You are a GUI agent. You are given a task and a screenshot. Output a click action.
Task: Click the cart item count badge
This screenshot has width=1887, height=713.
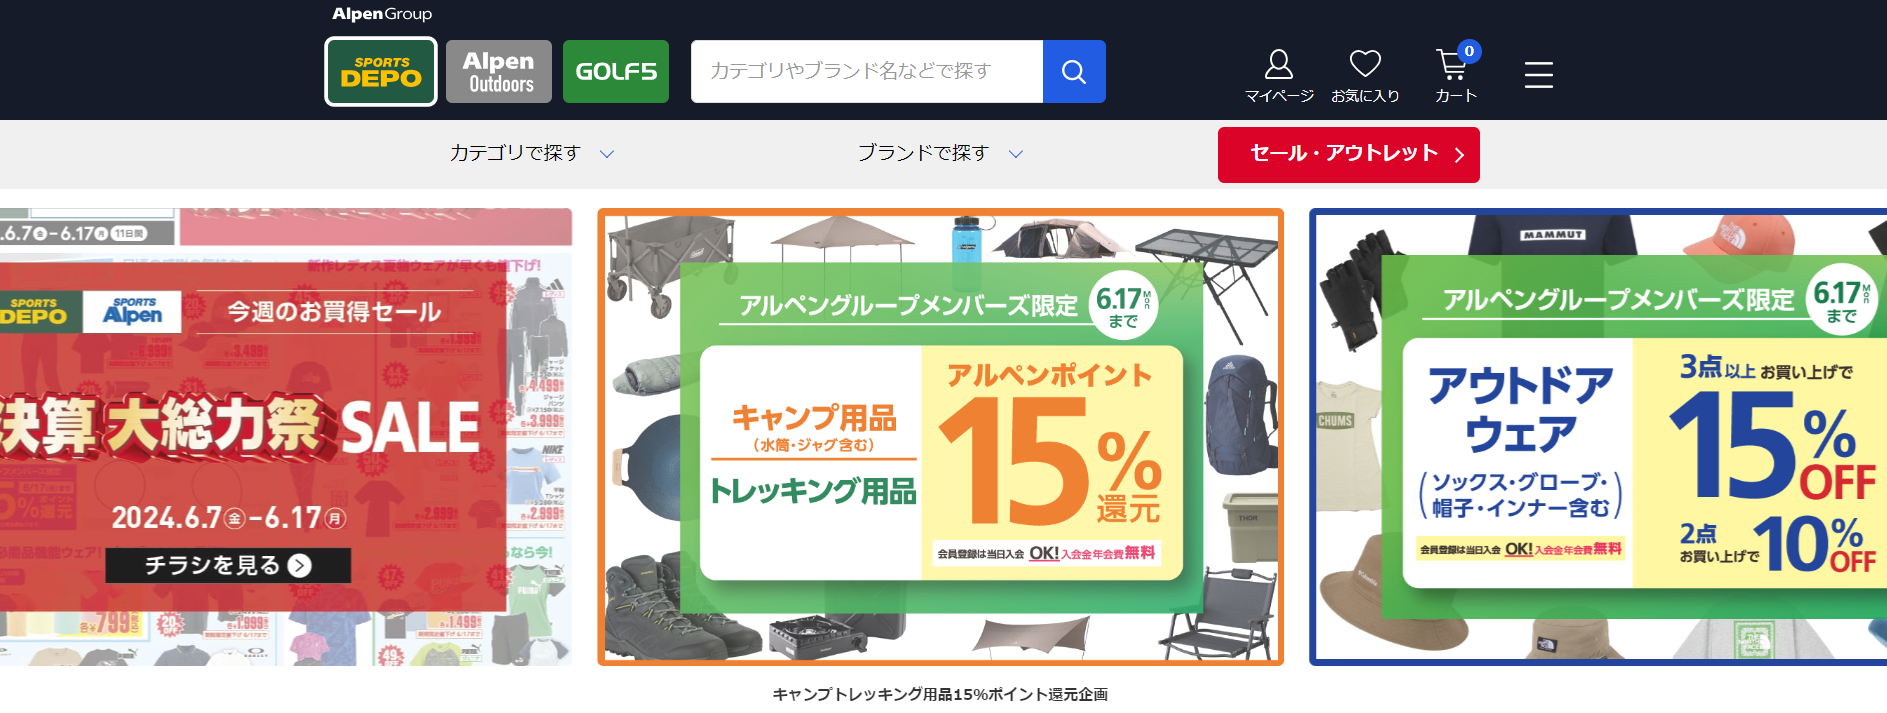(x=1468, y=51)
